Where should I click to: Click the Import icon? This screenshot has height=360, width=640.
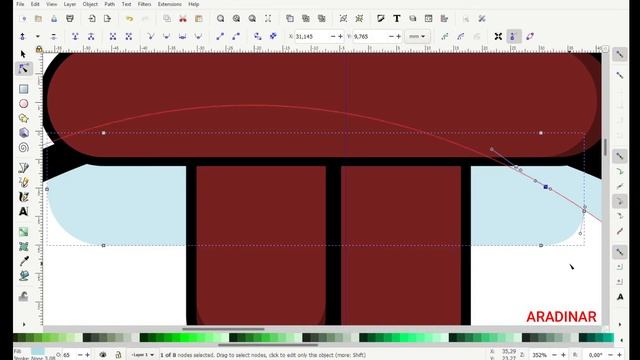pos(92,19)
